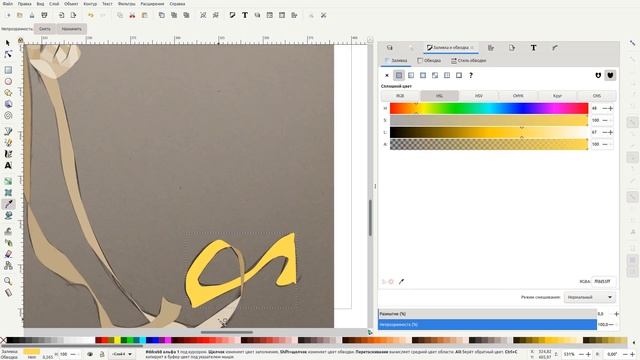Select the Spray tool

(x=8, y=242)
